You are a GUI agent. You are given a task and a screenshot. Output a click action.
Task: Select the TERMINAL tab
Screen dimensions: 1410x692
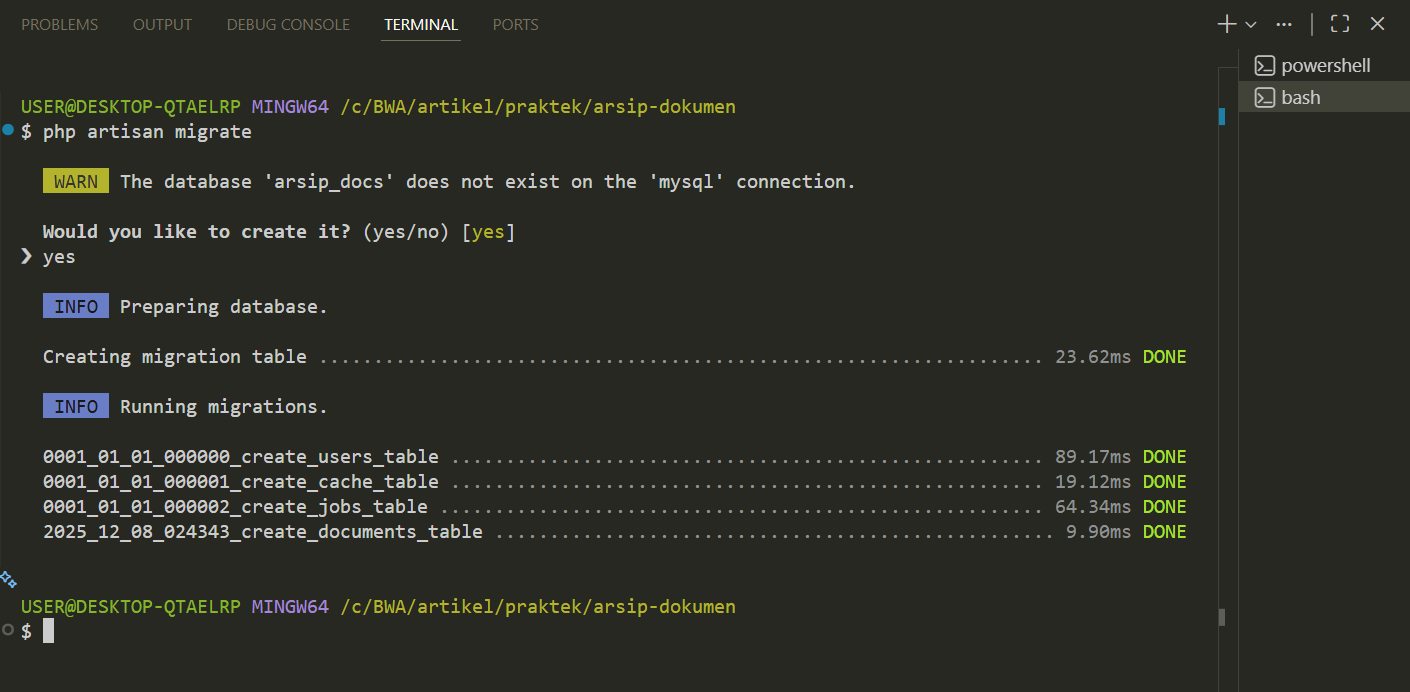(421, 25)
